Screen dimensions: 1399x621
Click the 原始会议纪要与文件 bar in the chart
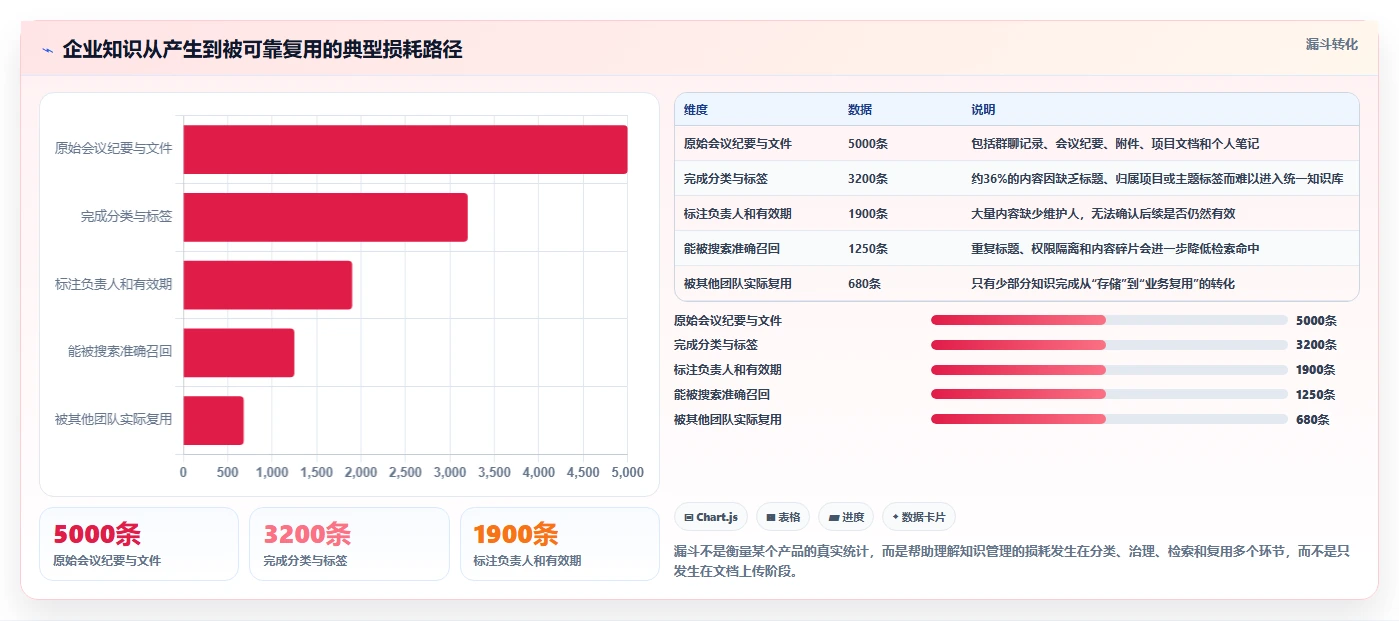(x=405, y=149)
